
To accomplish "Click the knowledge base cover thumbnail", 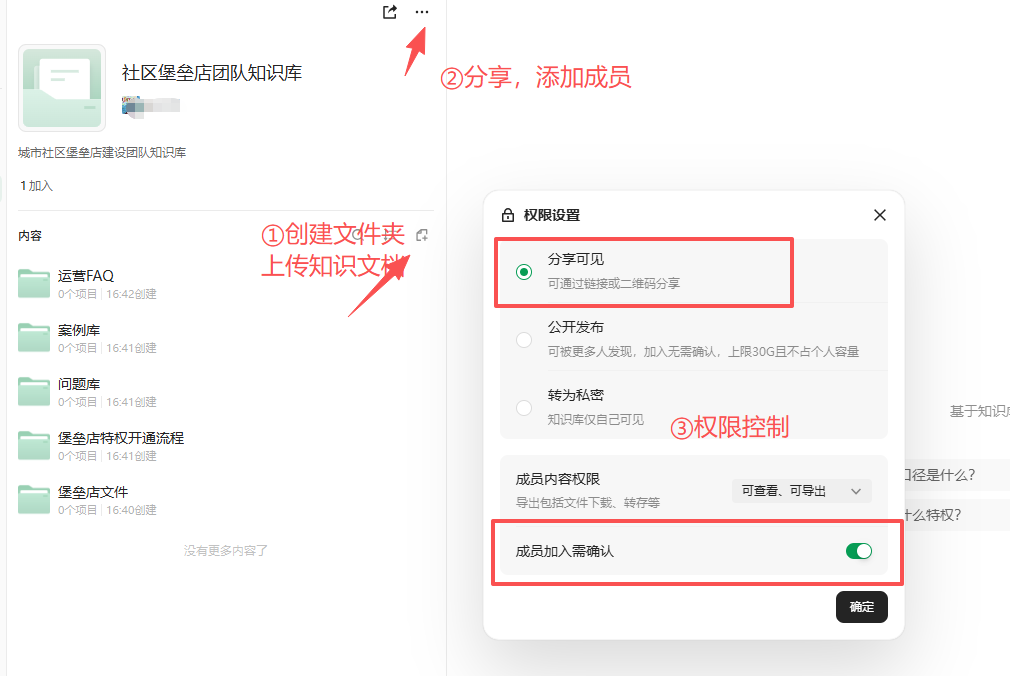I will 61,87.
